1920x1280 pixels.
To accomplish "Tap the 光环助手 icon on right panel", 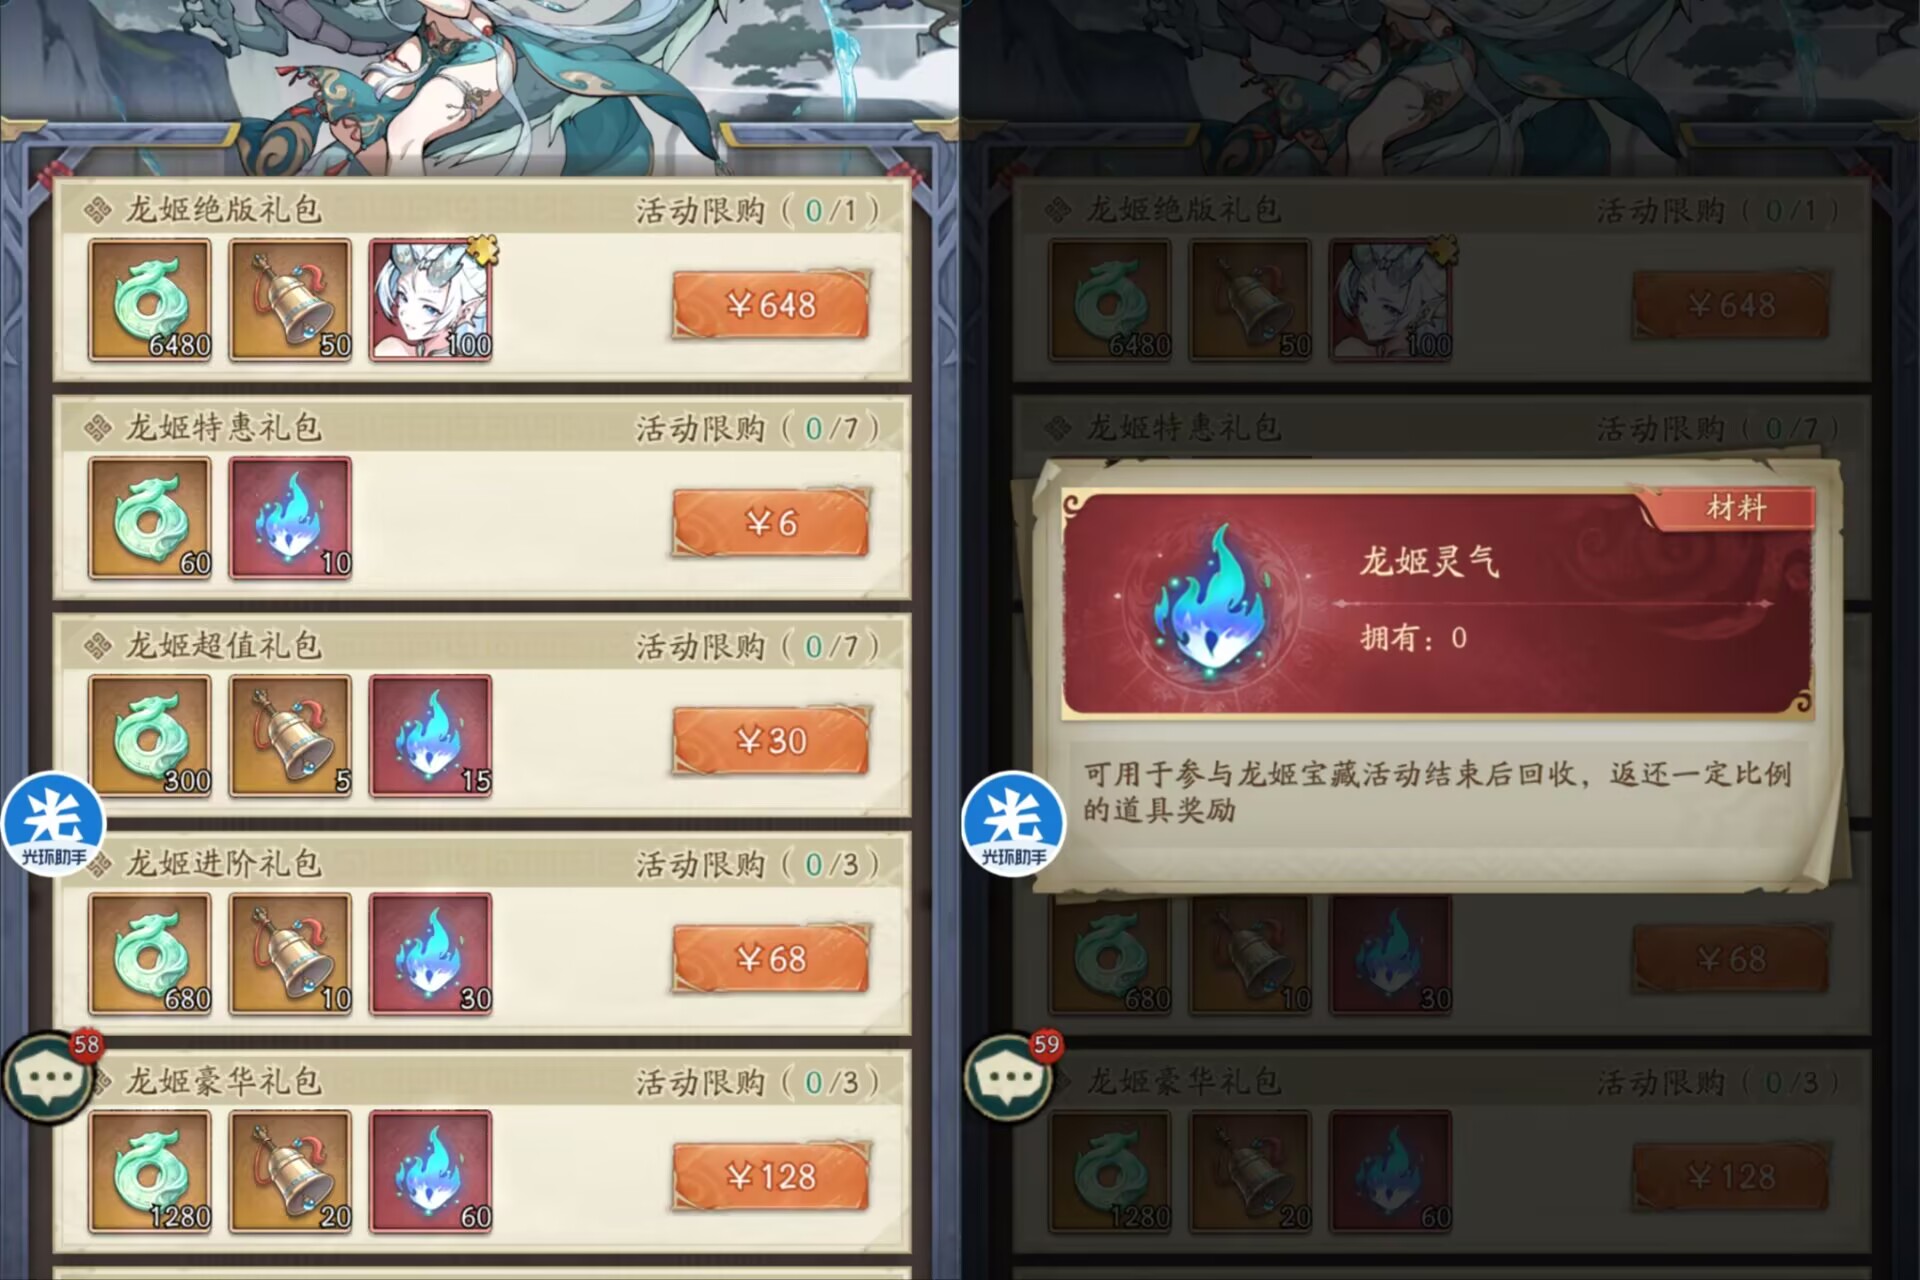I will [x=1014, y=823].
